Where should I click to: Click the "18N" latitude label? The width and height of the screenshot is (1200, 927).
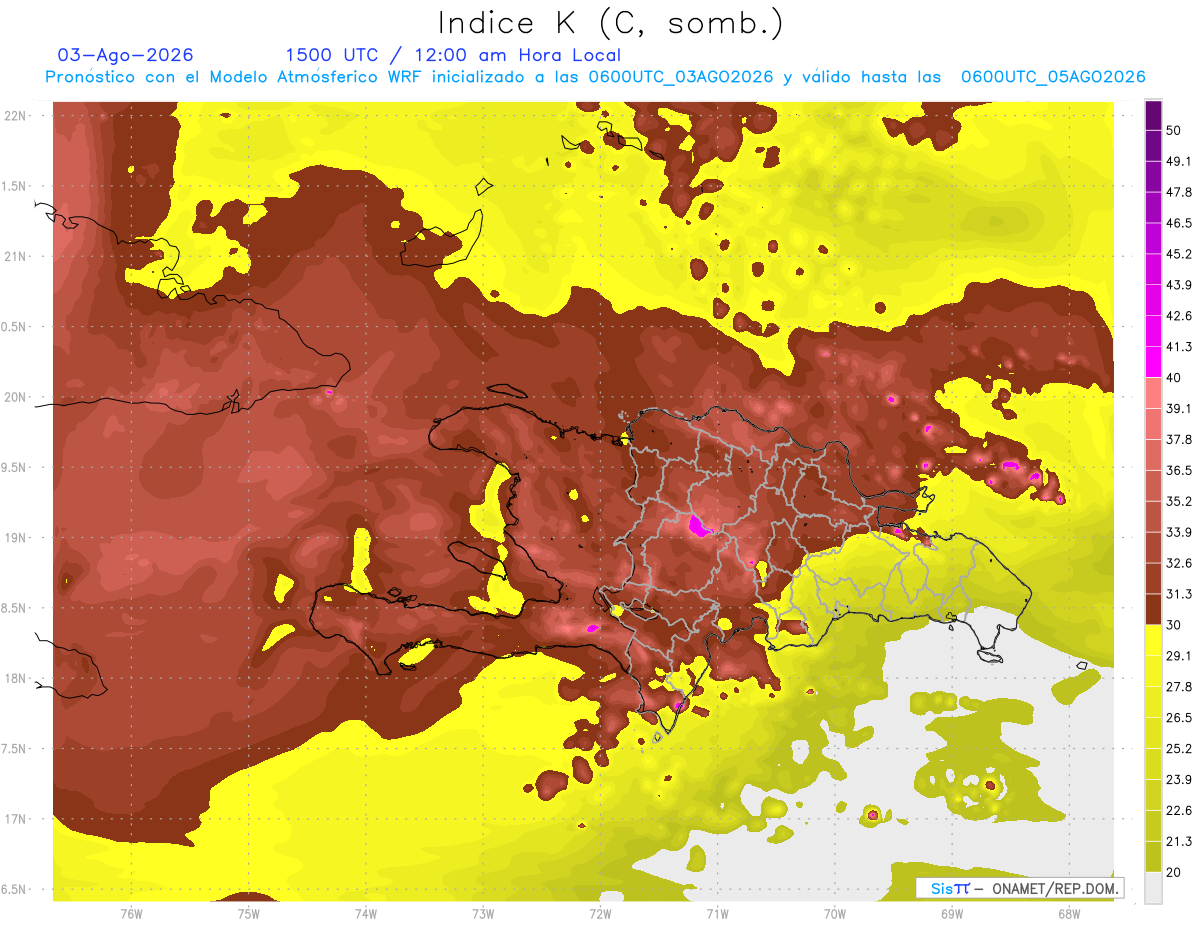coord(16,678)
